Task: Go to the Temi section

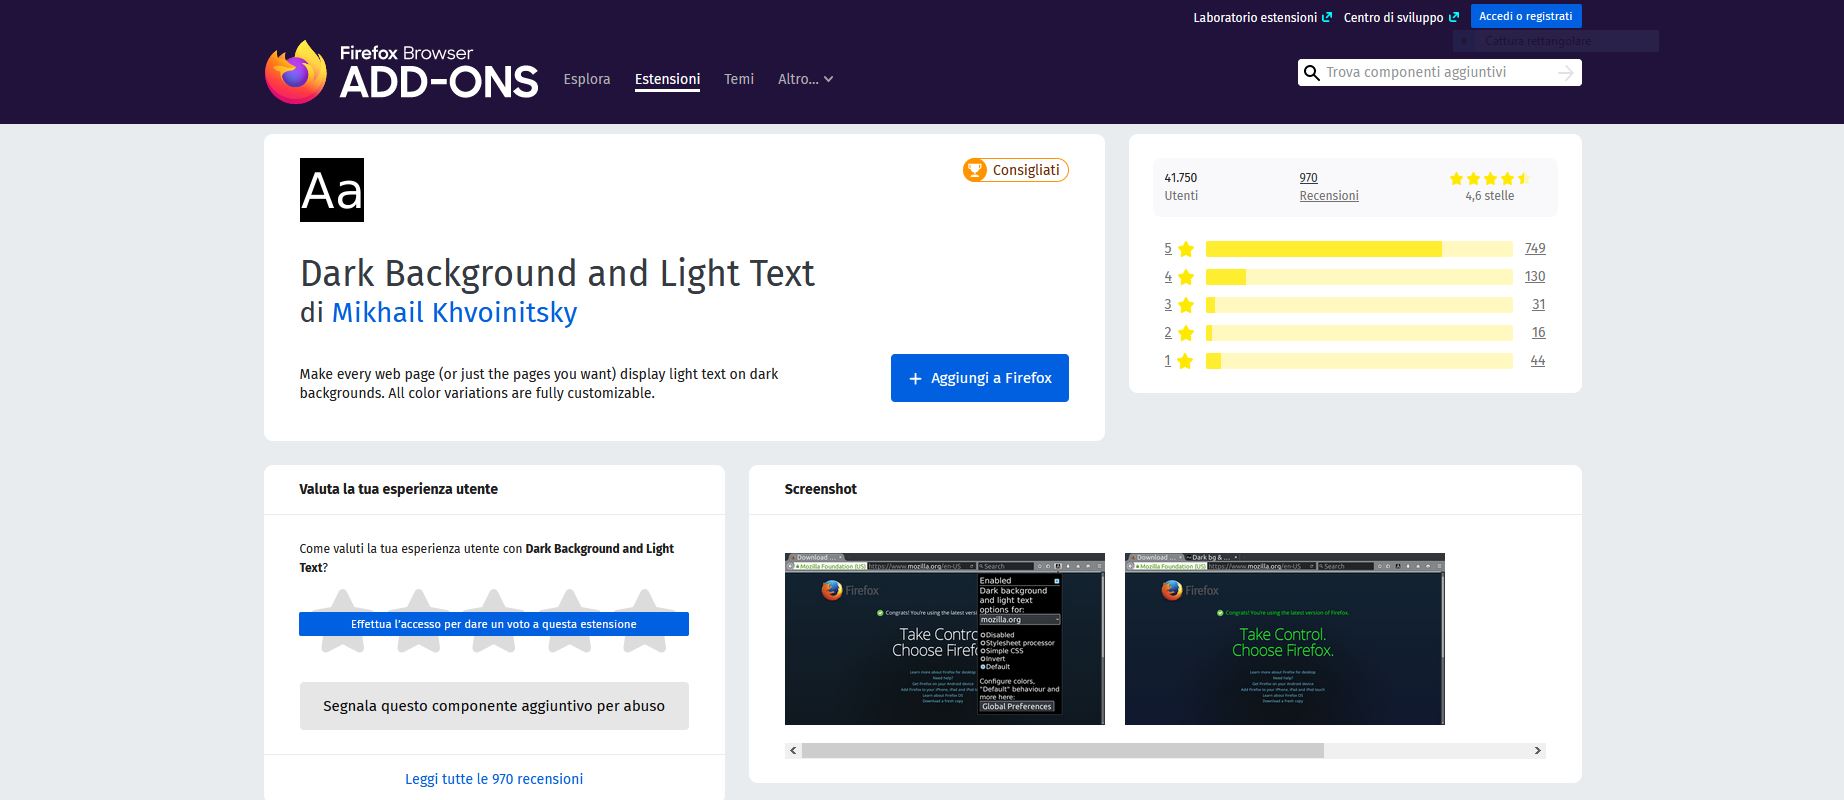Action: tap(739, 79)
